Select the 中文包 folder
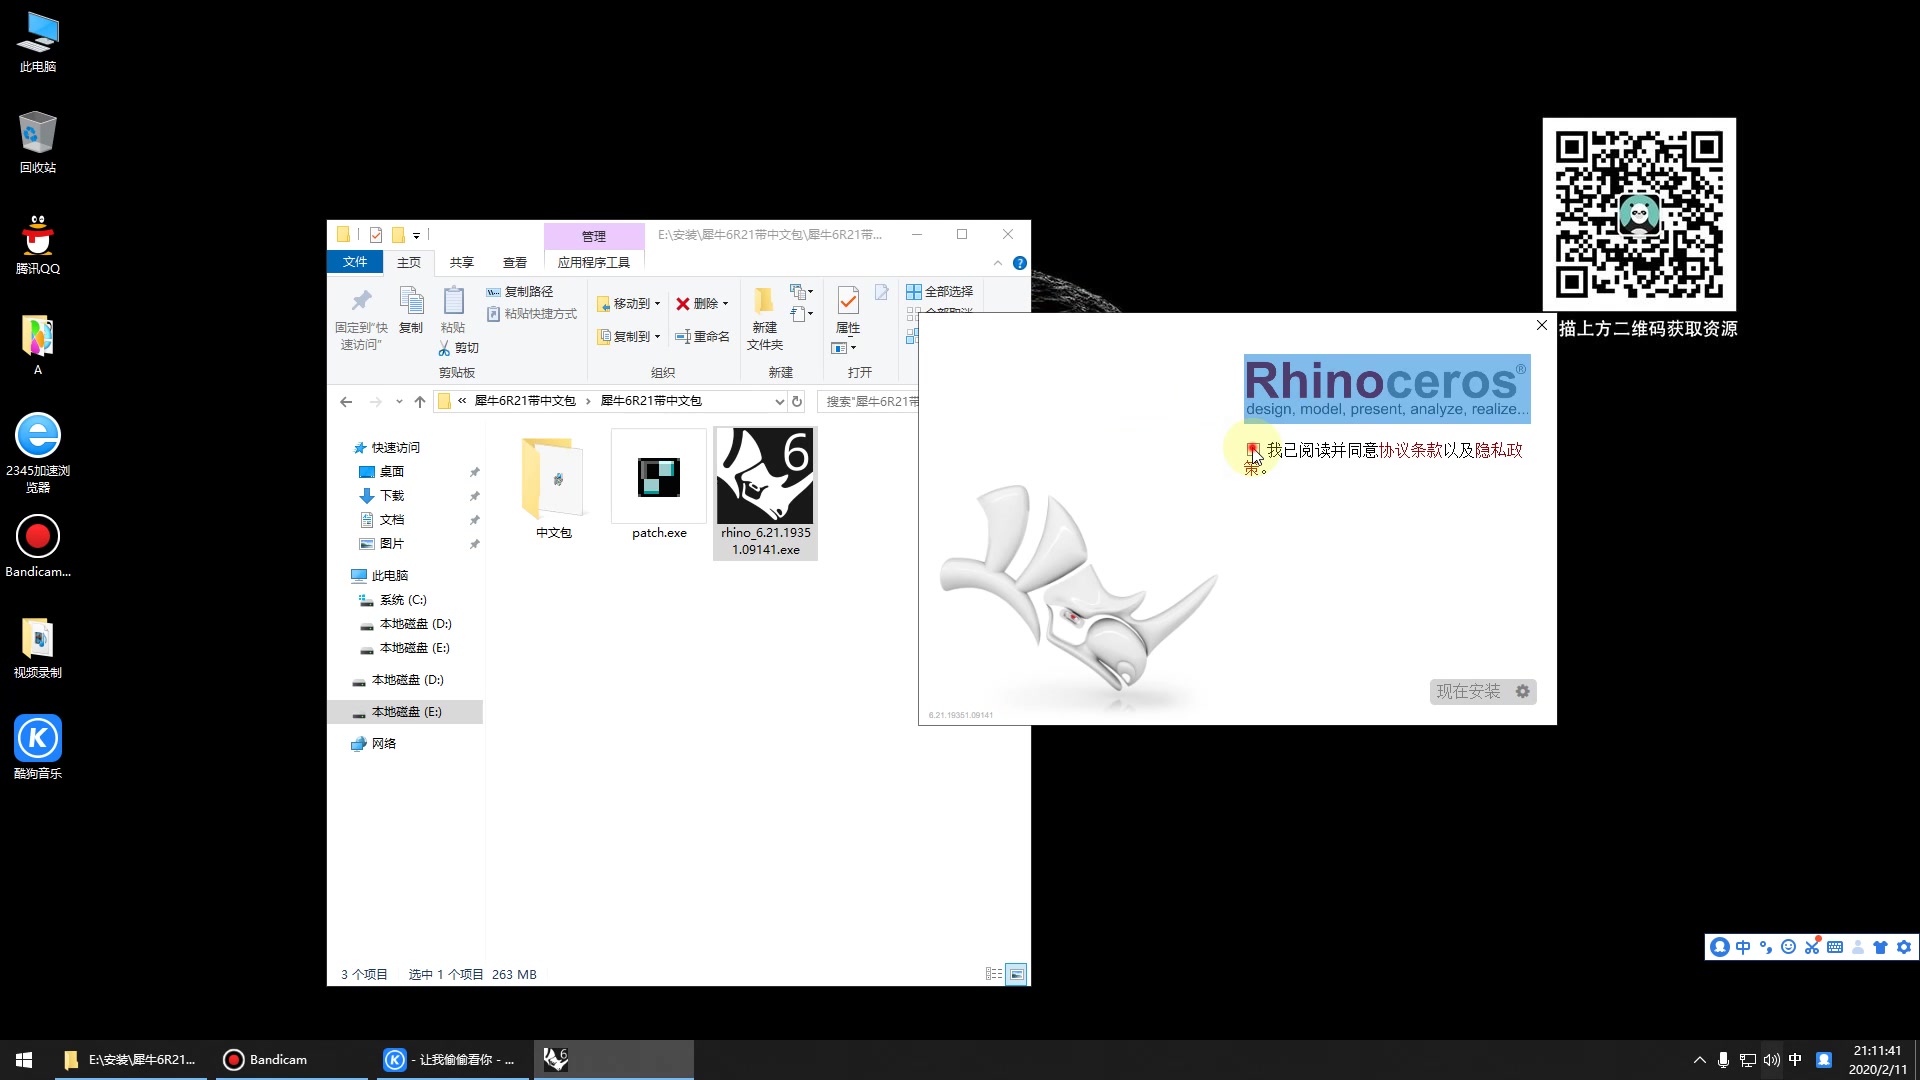The image size is (1920, 1080). 553,486
